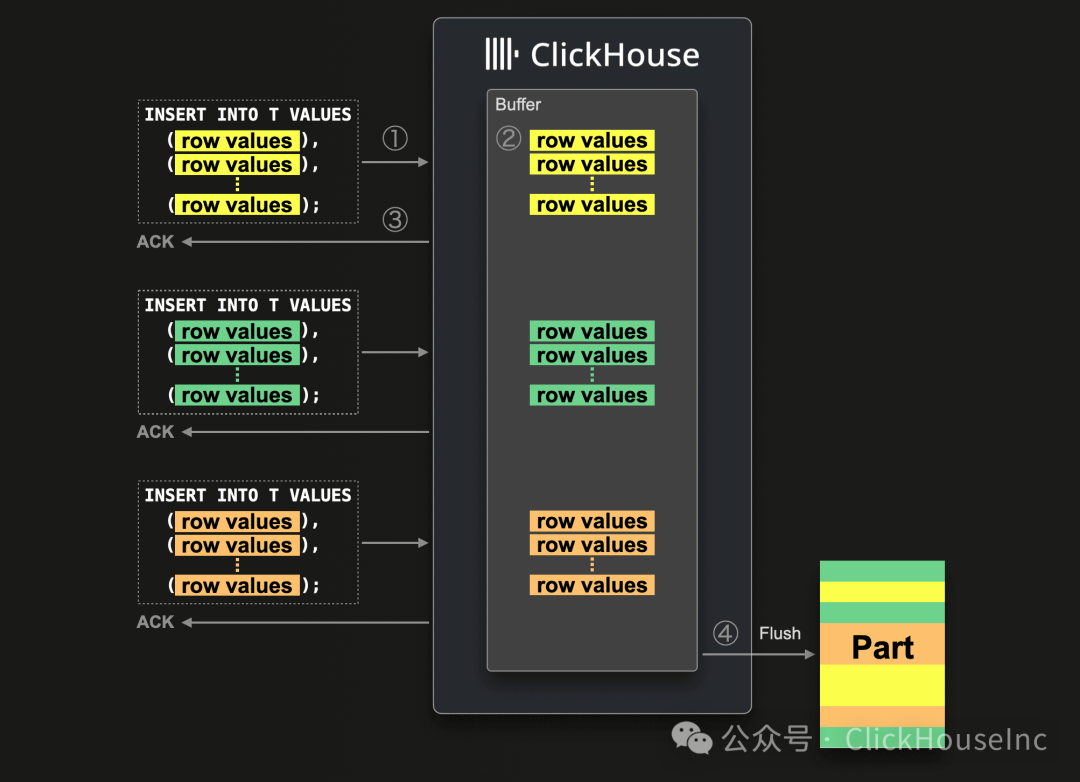Viewport: 1080px width, 782px height.
Task: Click ACK below the yellow INSERT statement
Action: [156, 242]
